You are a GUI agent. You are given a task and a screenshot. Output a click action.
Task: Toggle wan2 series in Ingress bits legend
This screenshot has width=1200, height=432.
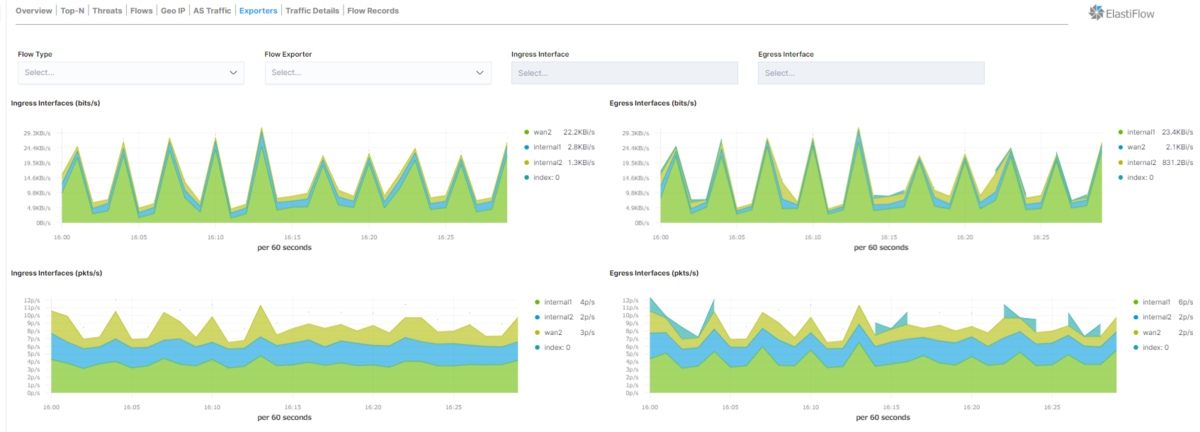pyautogui.click(x=542, y=132)
